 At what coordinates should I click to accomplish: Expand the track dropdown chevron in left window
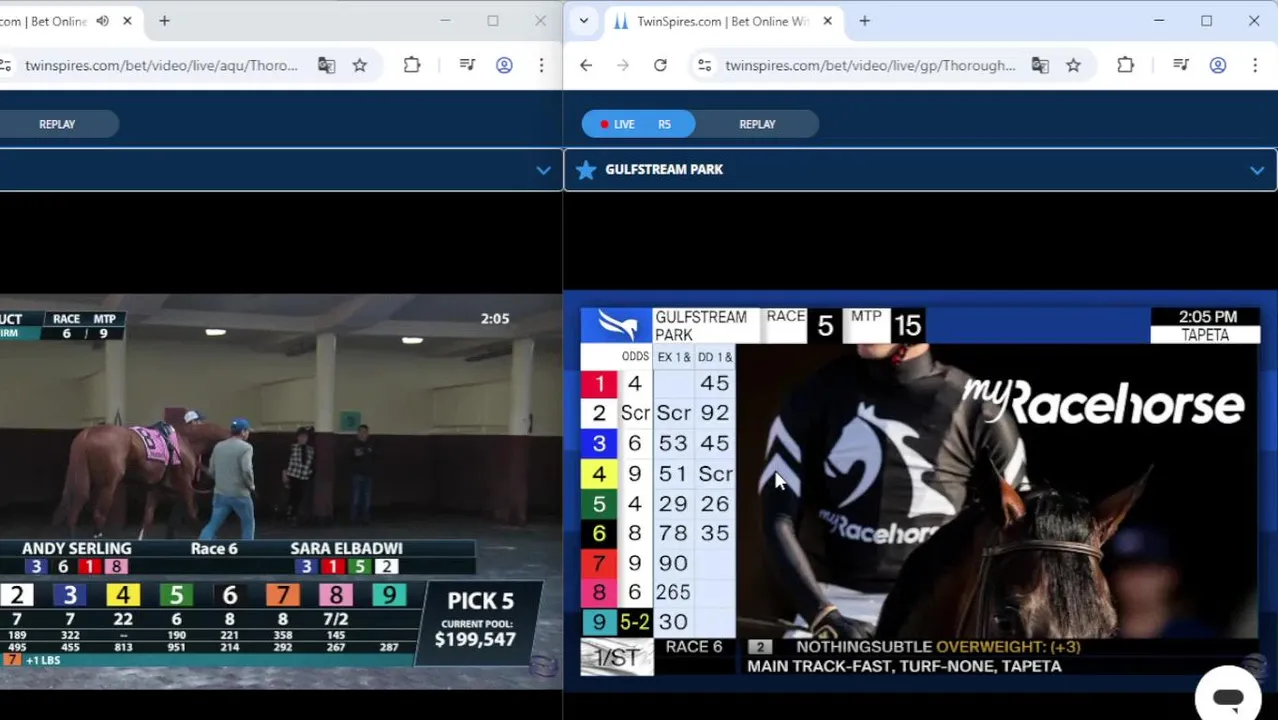click(543, 170)
